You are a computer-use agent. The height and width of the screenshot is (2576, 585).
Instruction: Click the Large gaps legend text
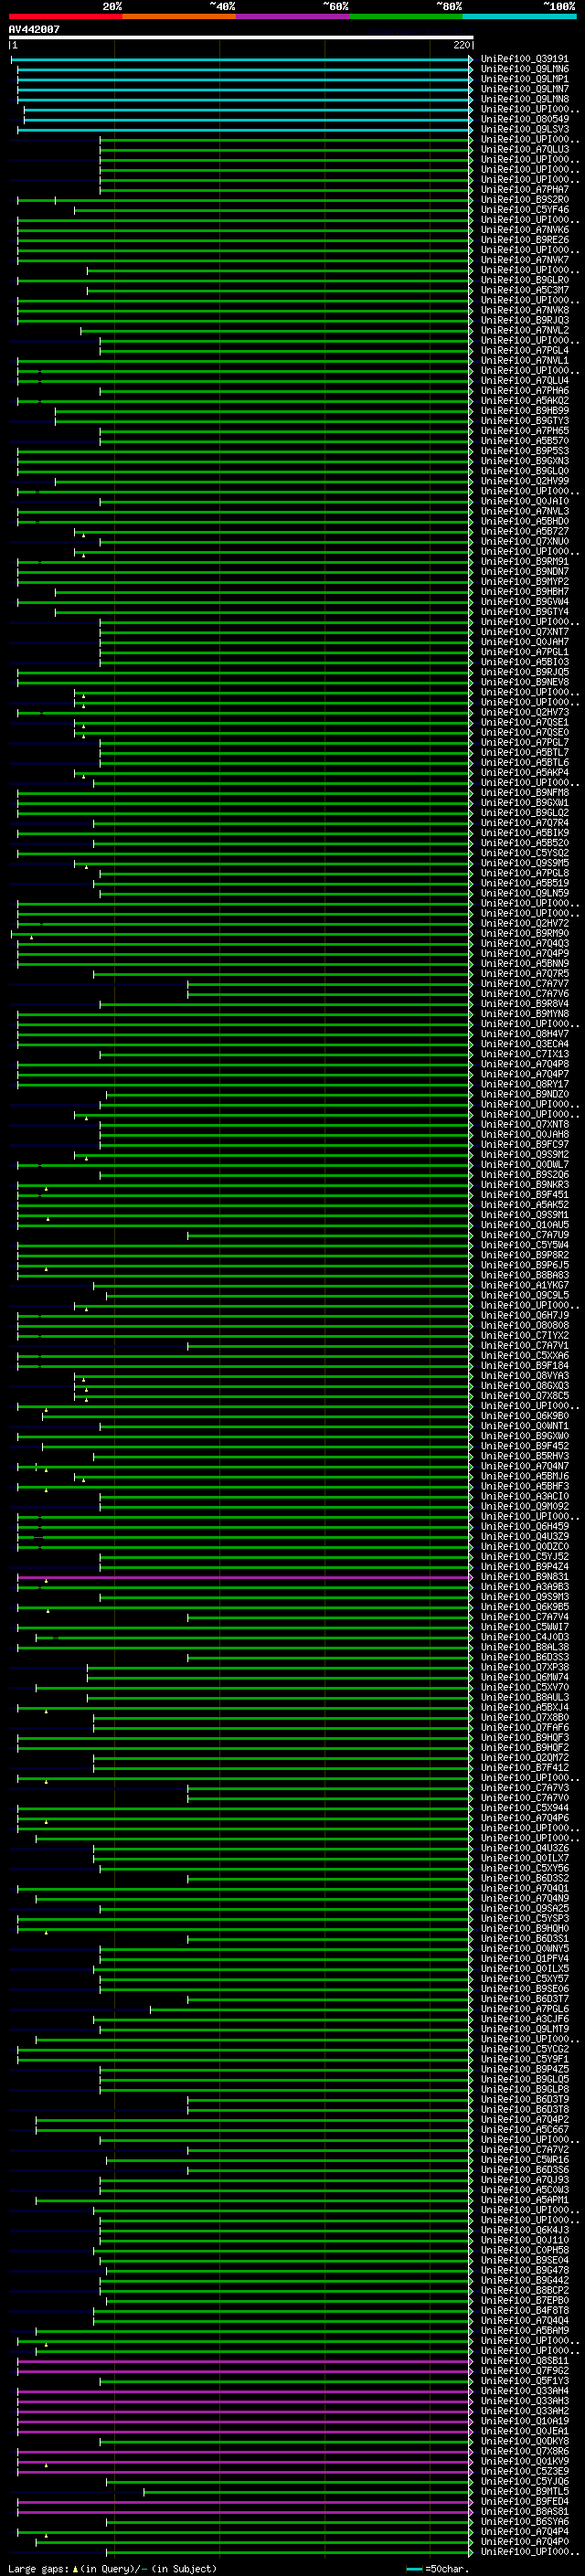38,2569
